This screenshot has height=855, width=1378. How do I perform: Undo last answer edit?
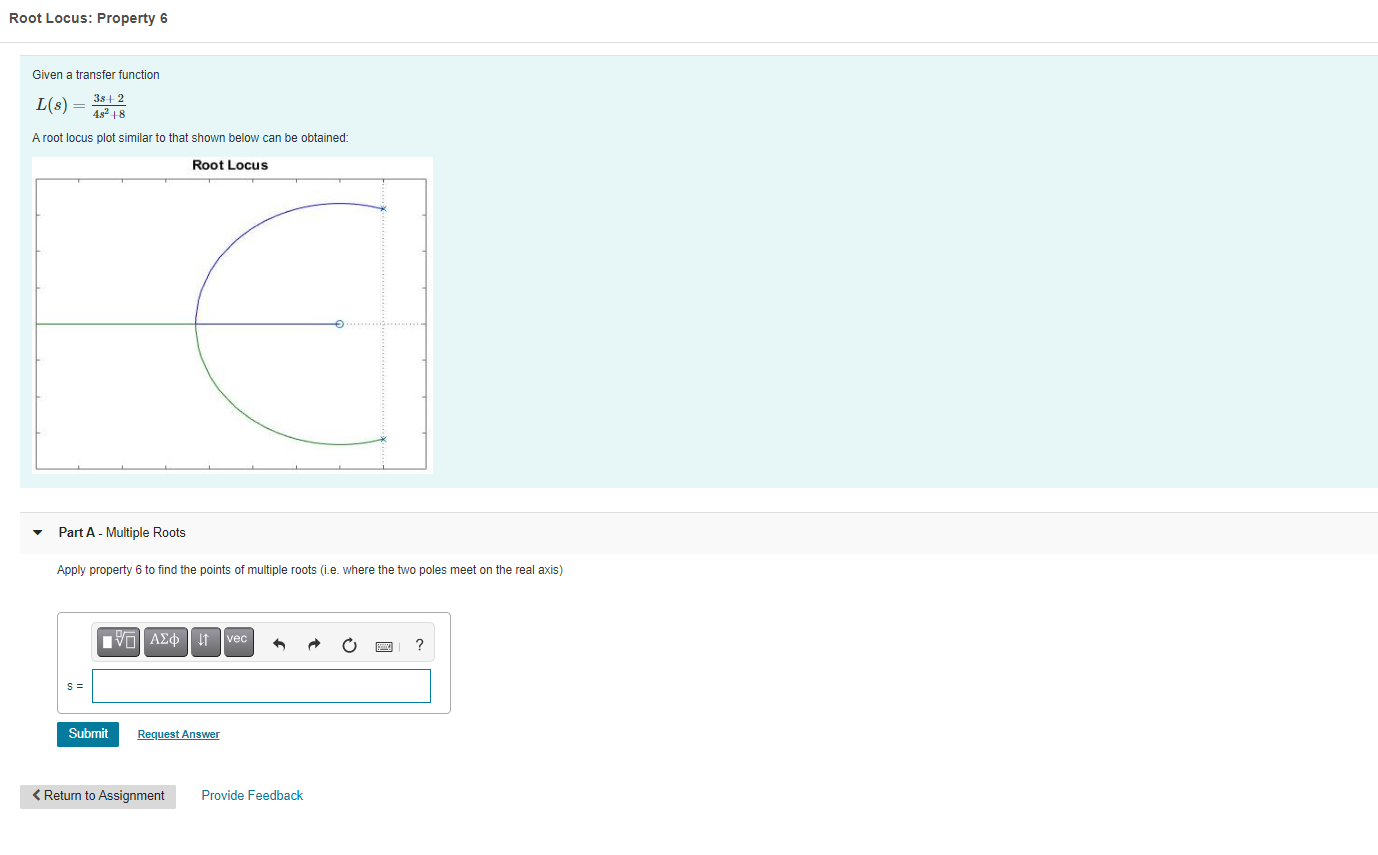click(280, 645)
